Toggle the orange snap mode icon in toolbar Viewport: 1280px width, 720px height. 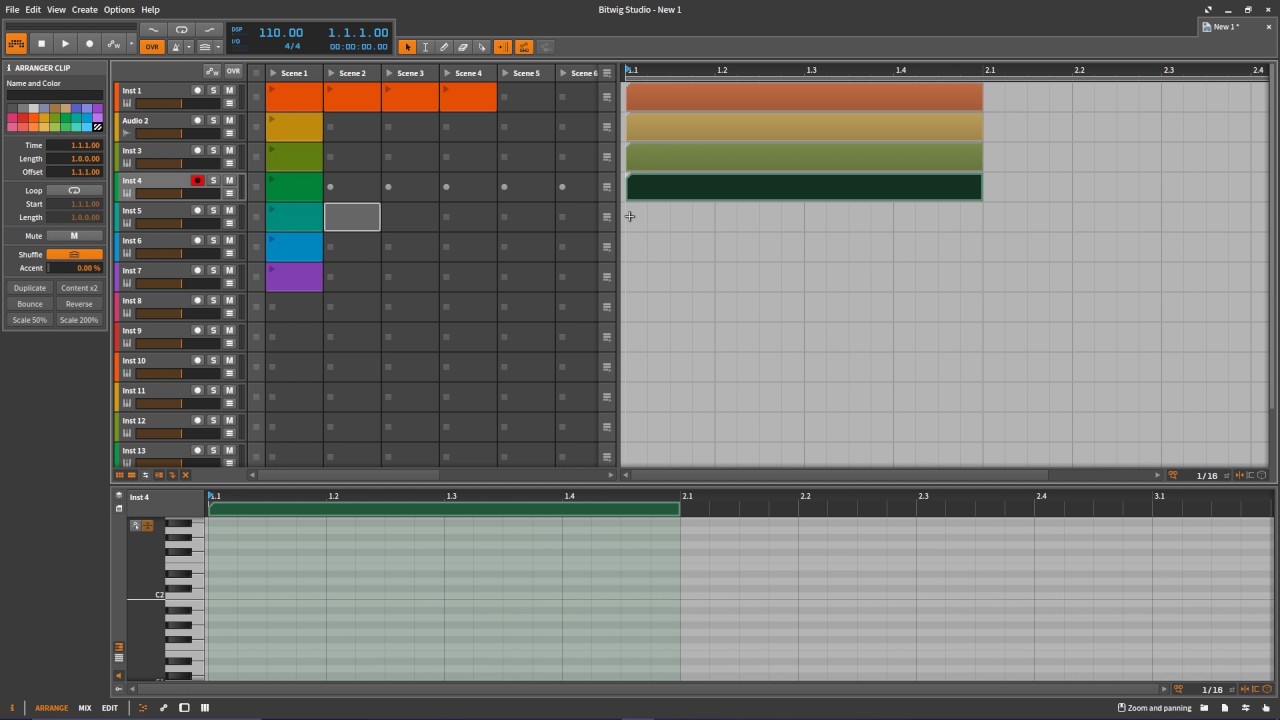524,47
